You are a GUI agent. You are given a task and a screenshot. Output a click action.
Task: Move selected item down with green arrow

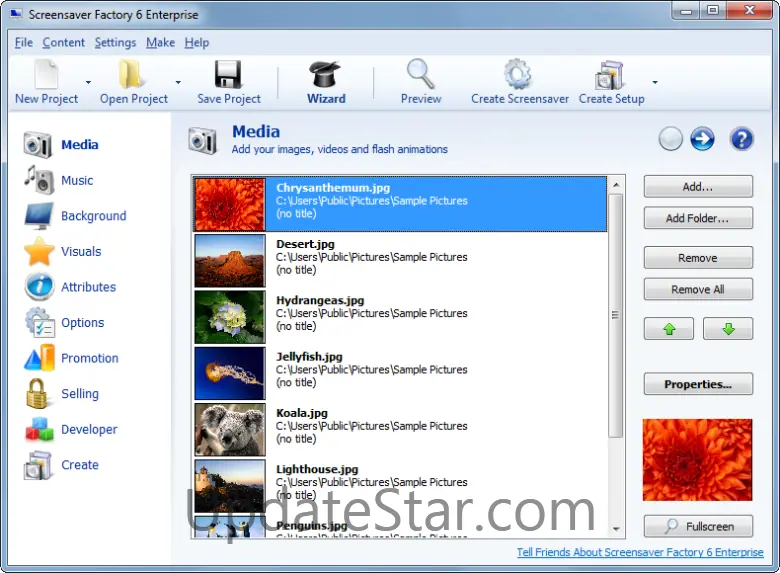coord(728,329)
